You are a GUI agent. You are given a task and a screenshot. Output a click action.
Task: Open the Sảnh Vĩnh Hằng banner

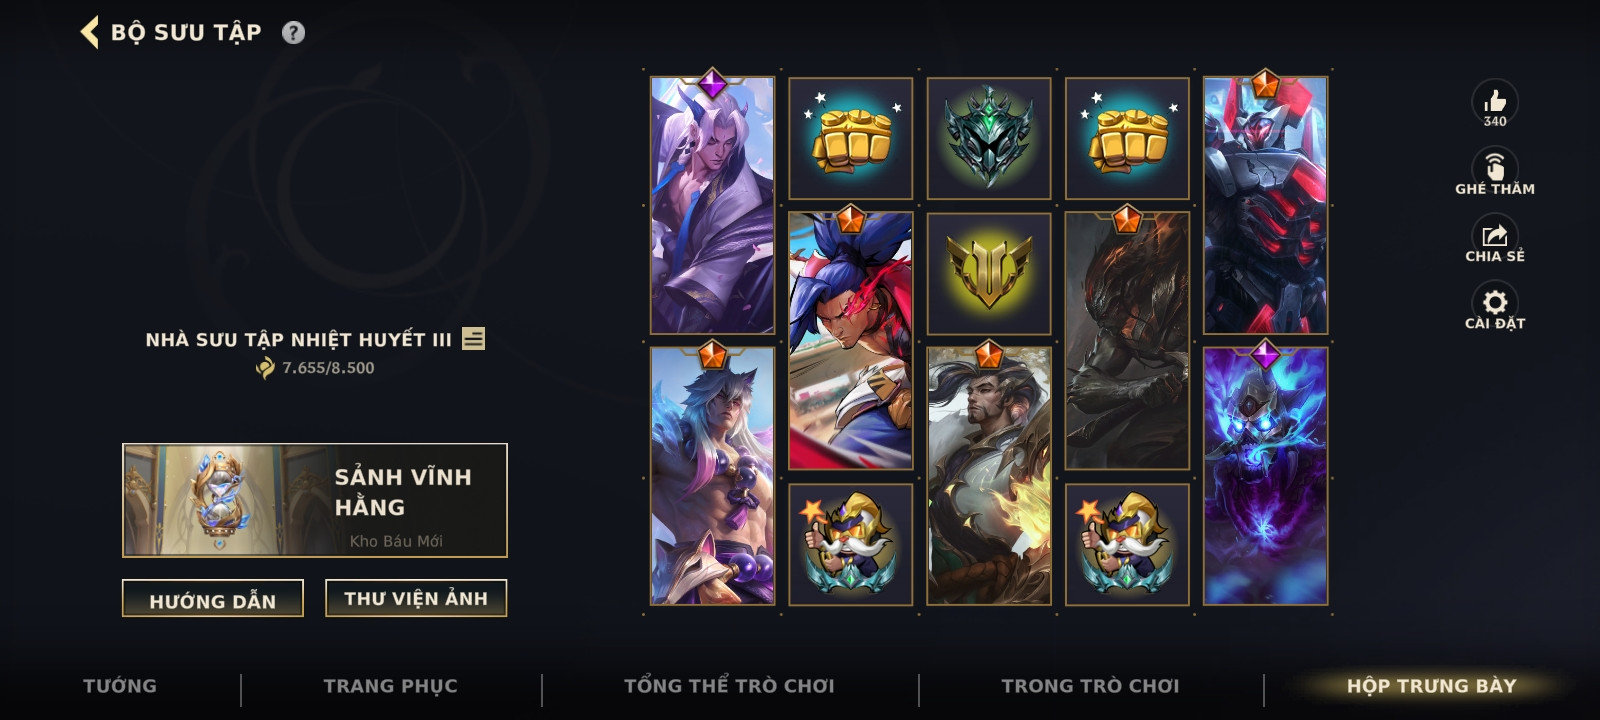(x=315, y=500)
